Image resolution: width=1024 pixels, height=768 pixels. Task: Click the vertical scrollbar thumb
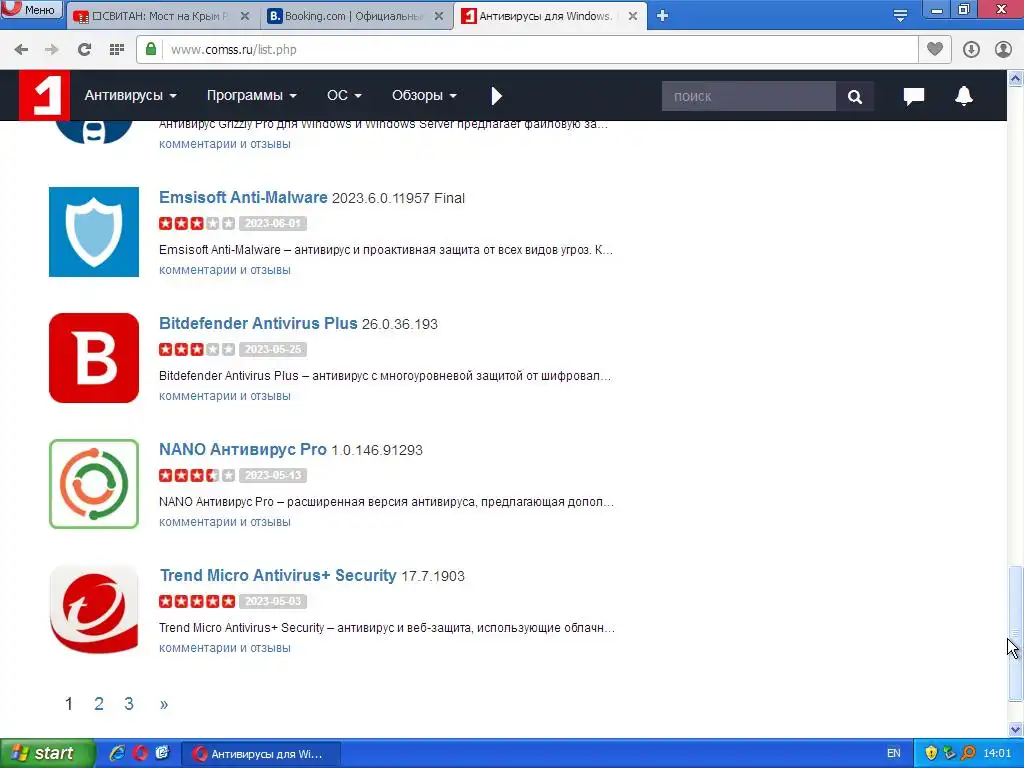pos(1016,633)
